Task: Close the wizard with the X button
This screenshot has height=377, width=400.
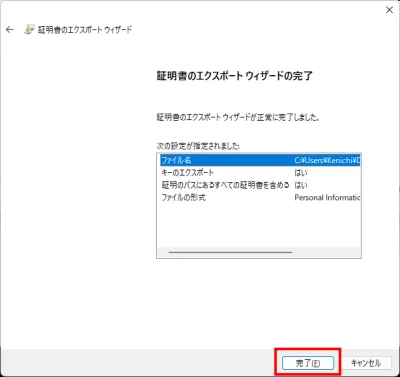Action: [389, 10]
